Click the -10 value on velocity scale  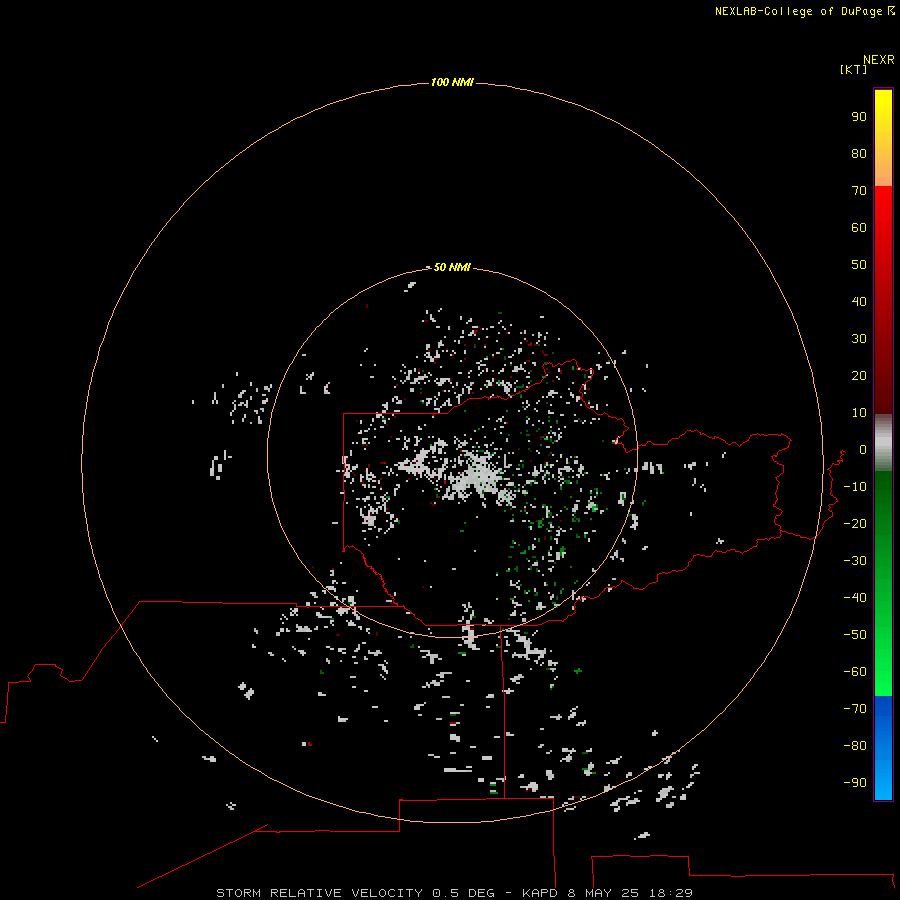855,487
